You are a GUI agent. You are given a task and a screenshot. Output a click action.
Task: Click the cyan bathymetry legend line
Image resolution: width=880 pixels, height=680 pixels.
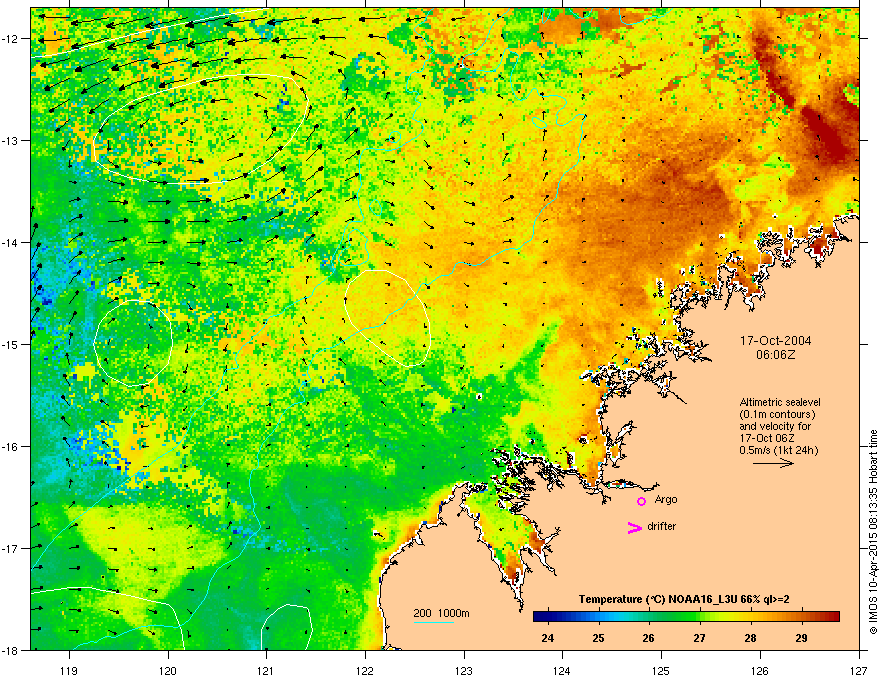click(433, 622)
